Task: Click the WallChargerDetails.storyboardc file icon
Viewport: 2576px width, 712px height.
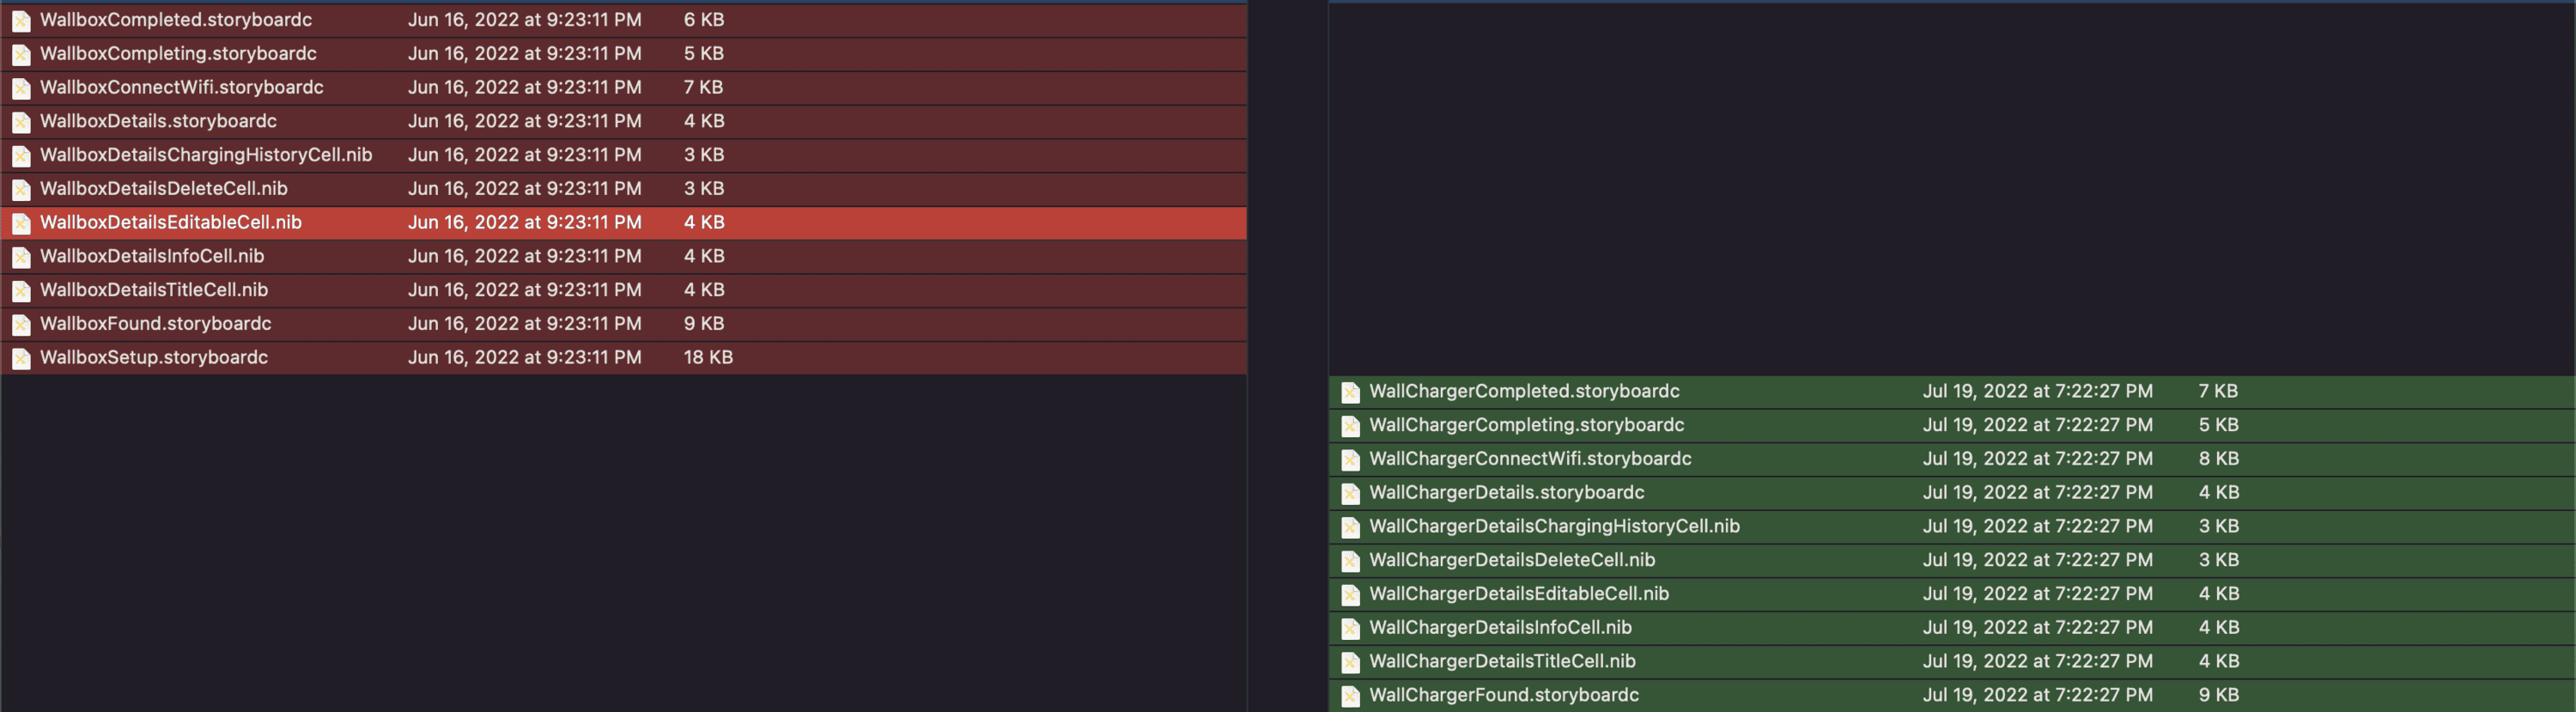Action: tap(1350, 493)
